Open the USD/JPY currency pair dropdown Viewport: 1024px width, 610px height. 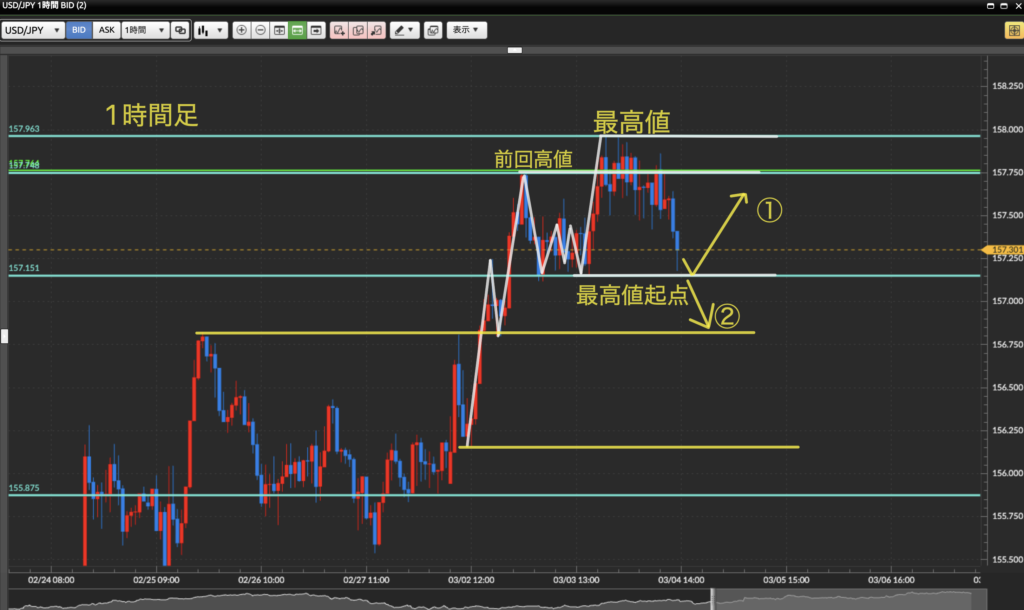(x=33, y=31)
